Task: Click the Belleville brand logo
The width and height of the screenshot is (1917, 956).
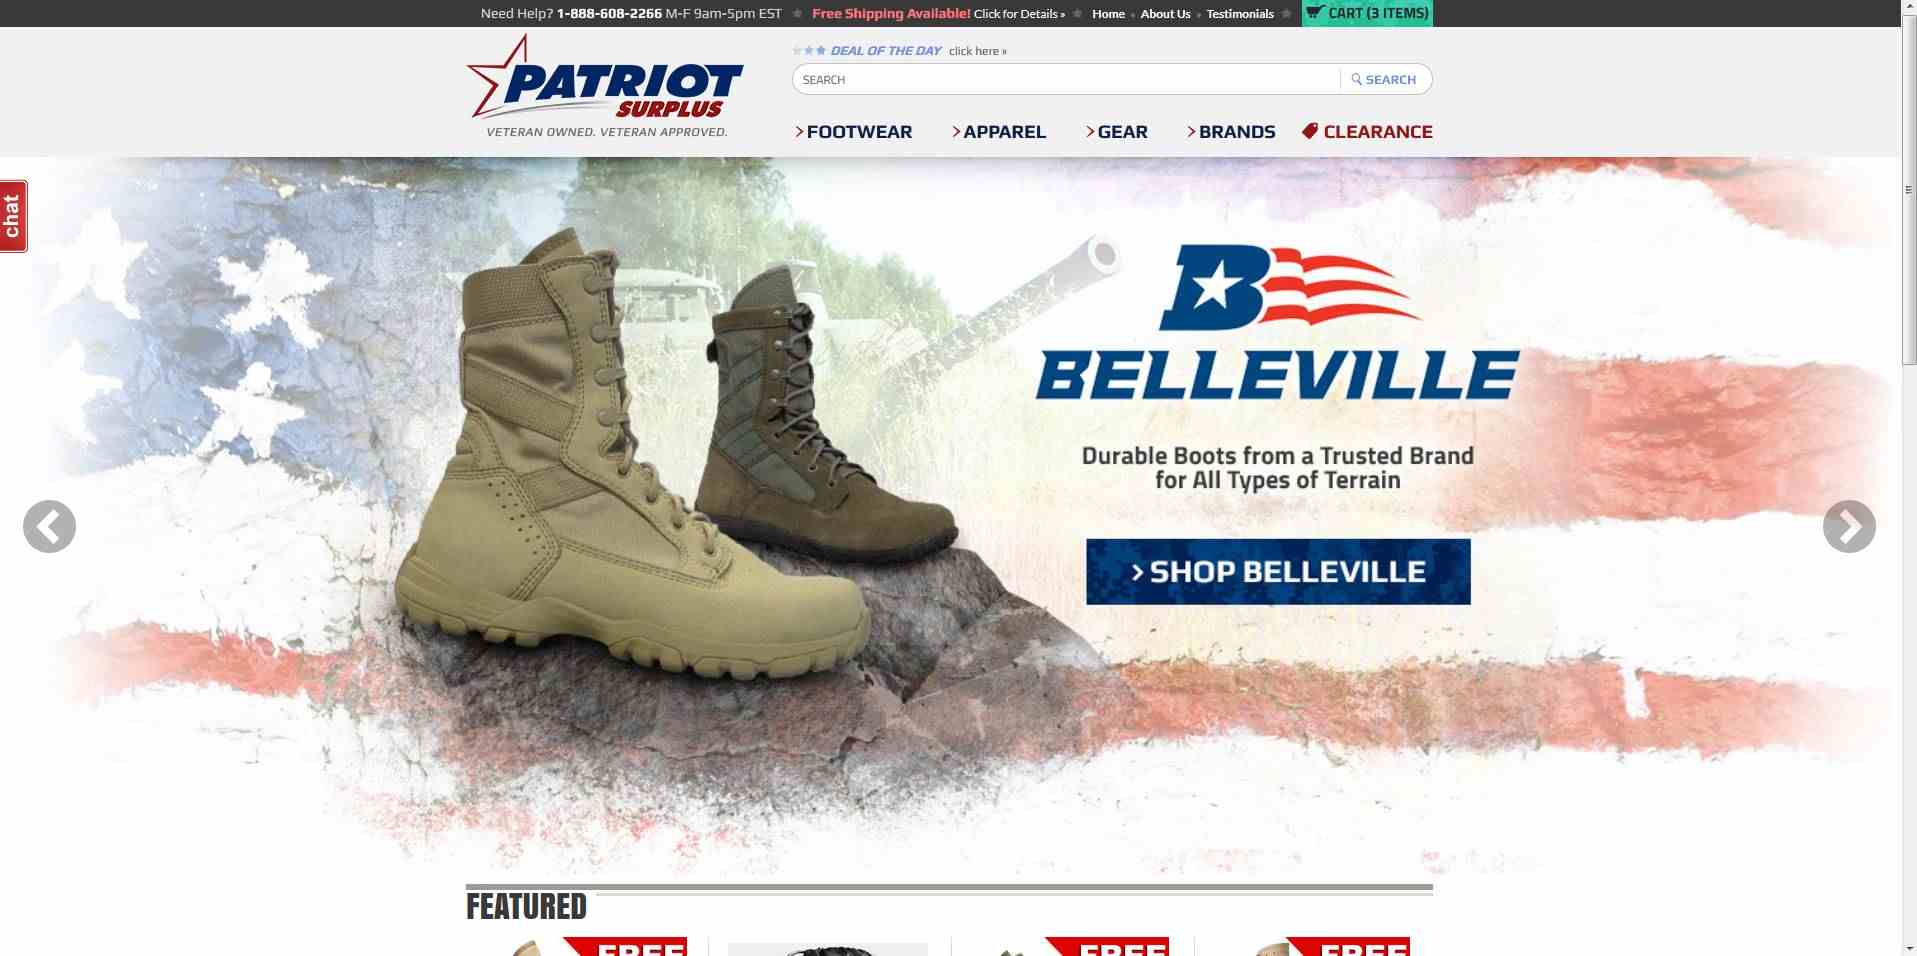Action: tap(1278, 322)
